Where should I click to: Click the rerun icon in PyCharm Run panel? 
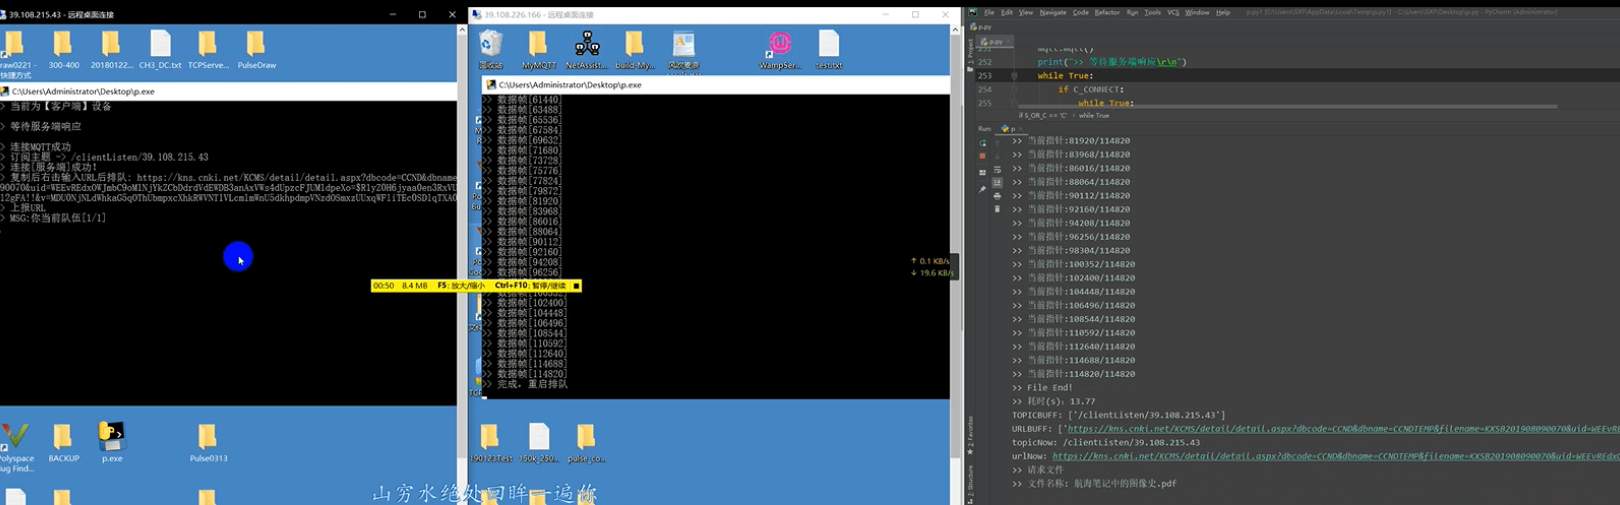pyautogui.click(x=983, y=142)
